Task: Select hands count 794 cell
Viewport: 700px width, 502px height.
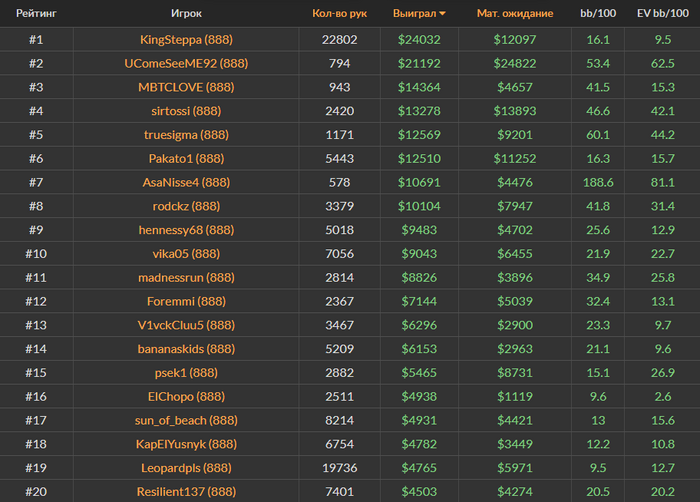Action: (339, 63)
